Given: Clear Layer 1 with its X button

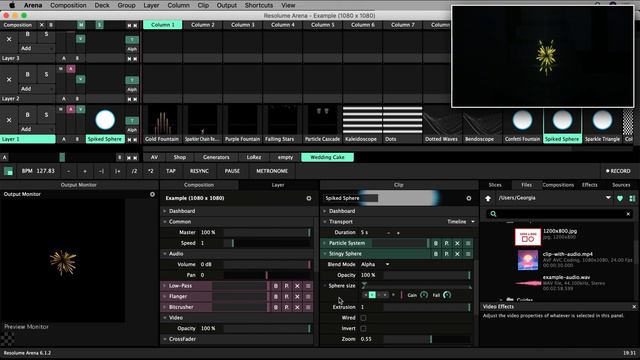Looking at the screenshot, I should pos(9,120).
